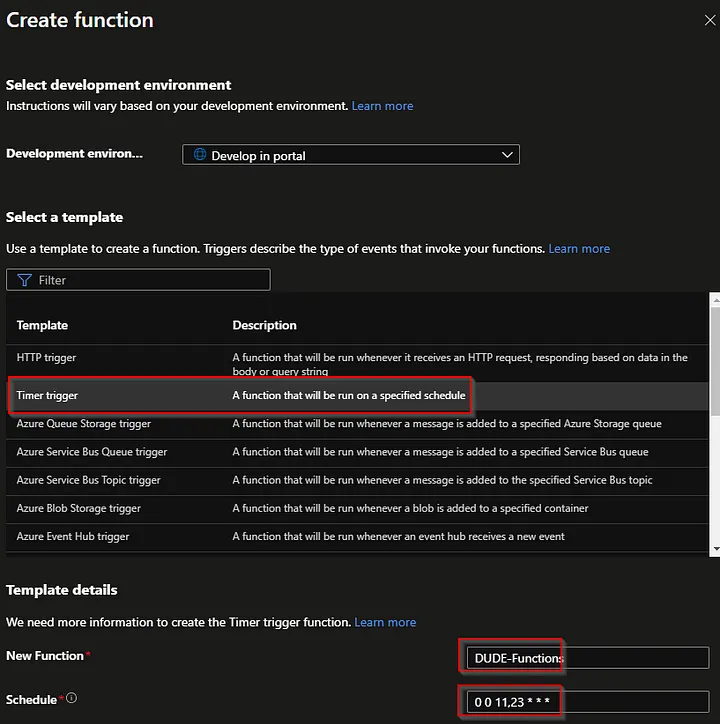The width and height of the screenshot is (720, 724).
Task: Click the Schedule info icon
Action: click(71, 698)
